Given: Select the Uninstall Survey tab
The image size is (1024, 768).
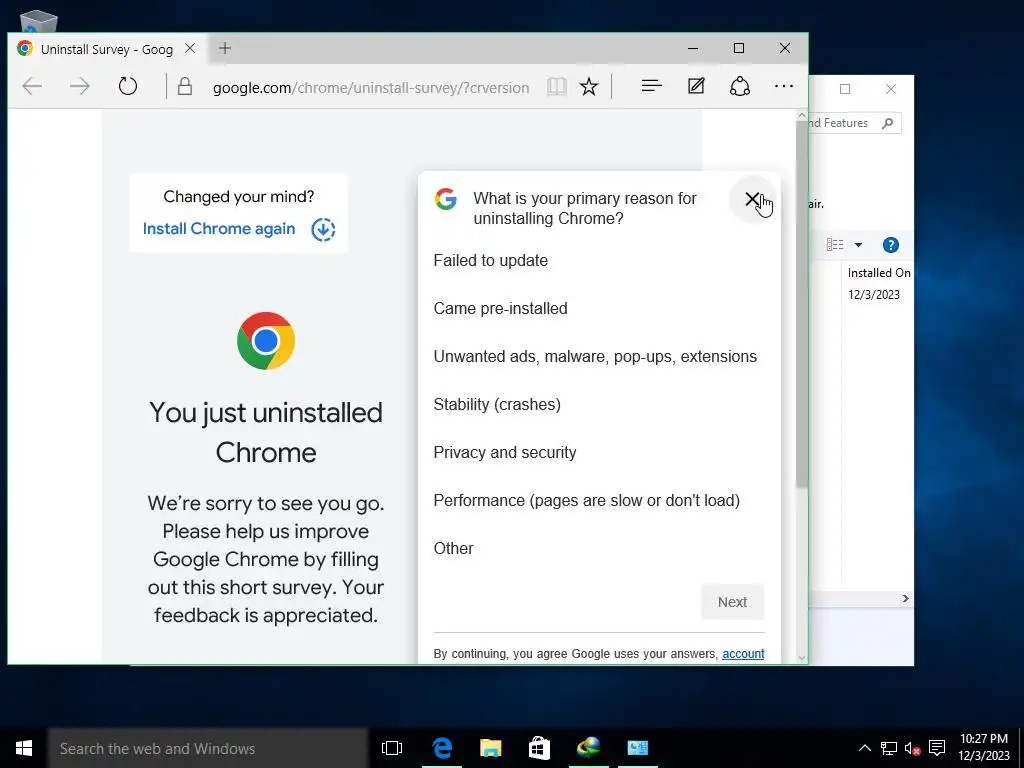Looking at the screenshot, I should click(108, 49).
